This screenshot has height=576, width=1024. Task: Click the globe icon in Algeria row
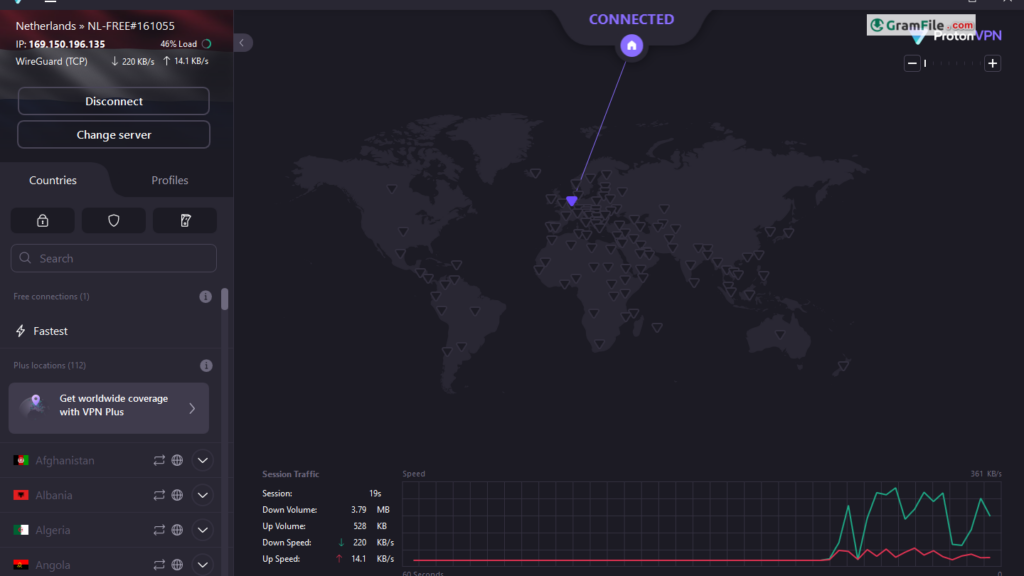pyautogui.click(x=177, y=530)
